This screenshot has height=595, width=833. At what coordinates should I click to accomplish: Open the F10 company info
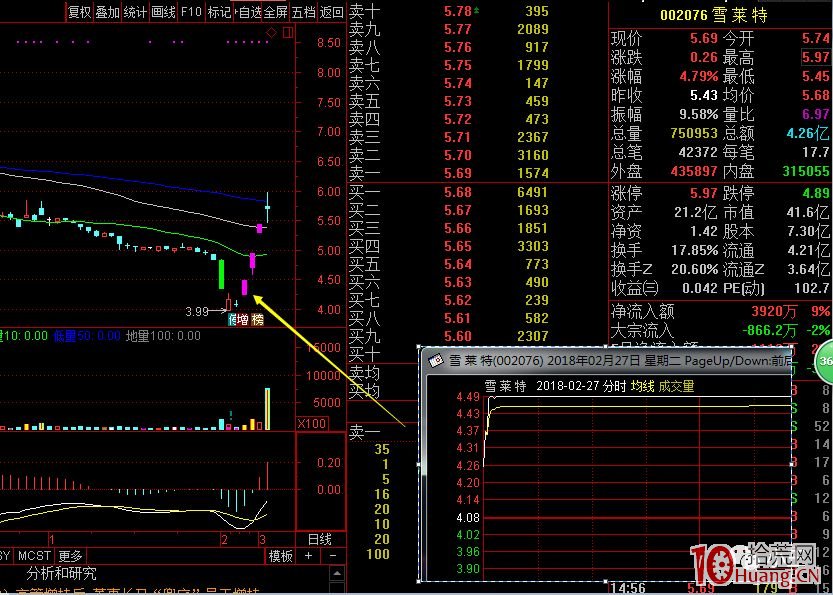[x=191, y=12]
